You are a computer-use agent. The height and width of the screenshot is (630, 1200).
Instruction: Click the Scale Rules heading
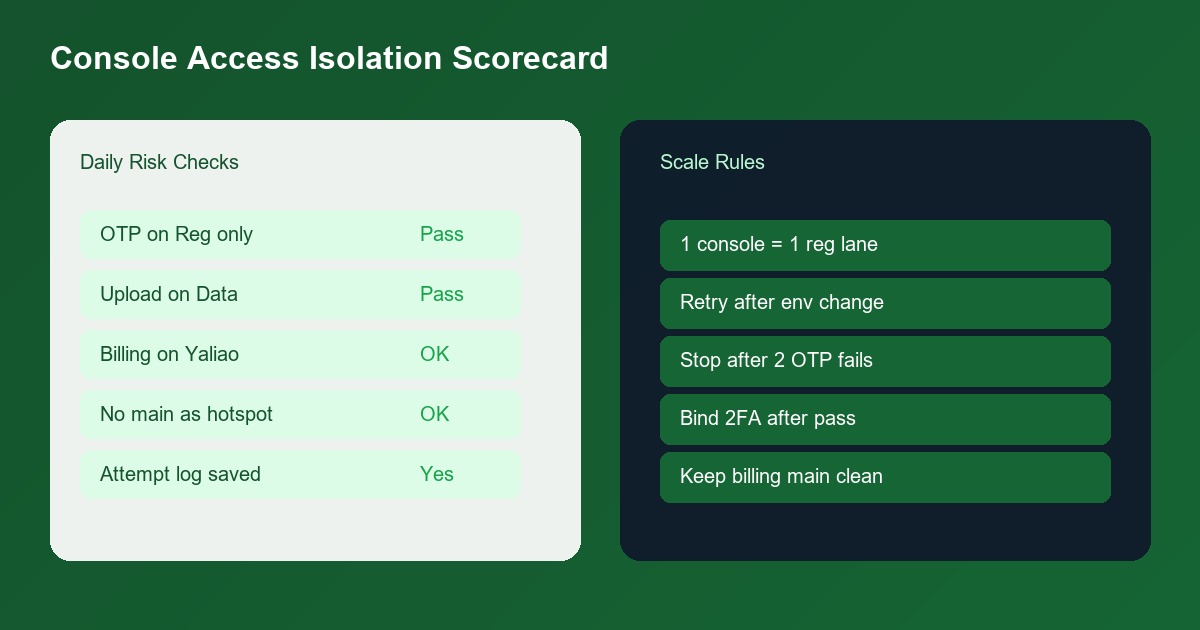click(x=712, y=162)
